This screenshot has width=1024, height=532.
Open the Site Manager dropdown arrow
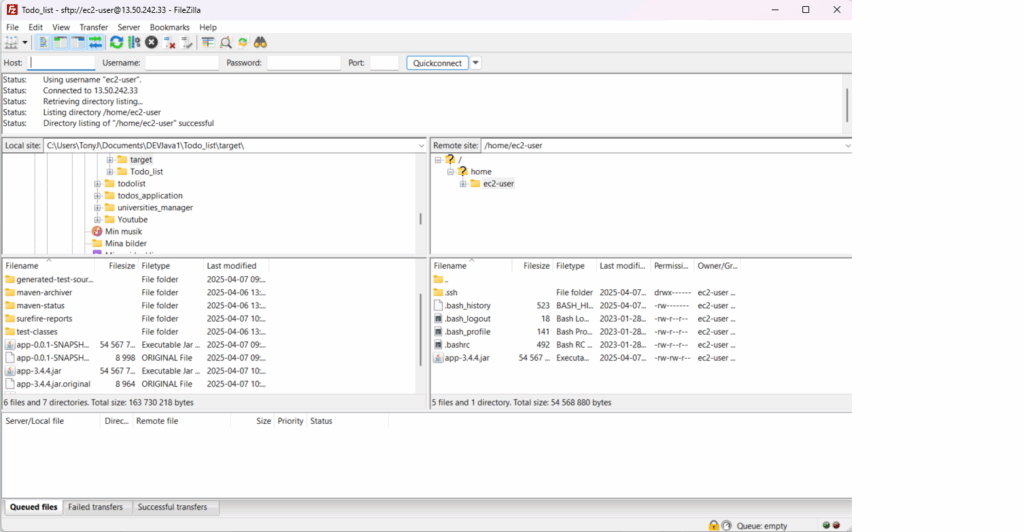(x=25, y=42)
